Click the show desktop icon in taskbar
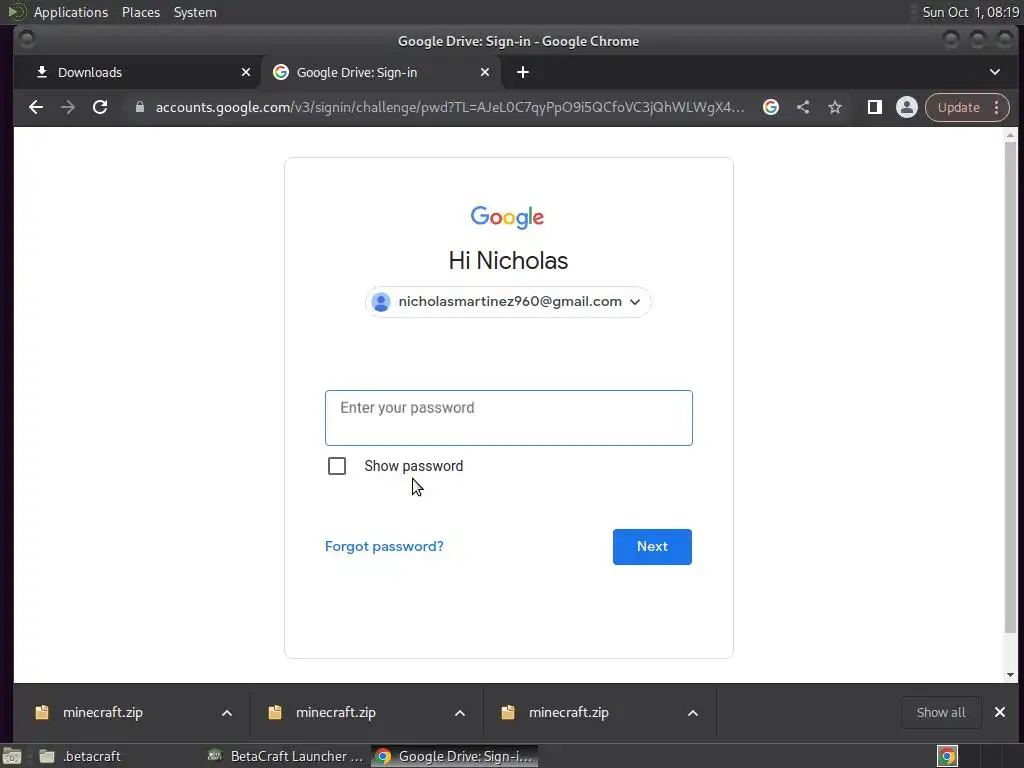The height and width of the screenshot is (768, 1024). click(12, 756)
